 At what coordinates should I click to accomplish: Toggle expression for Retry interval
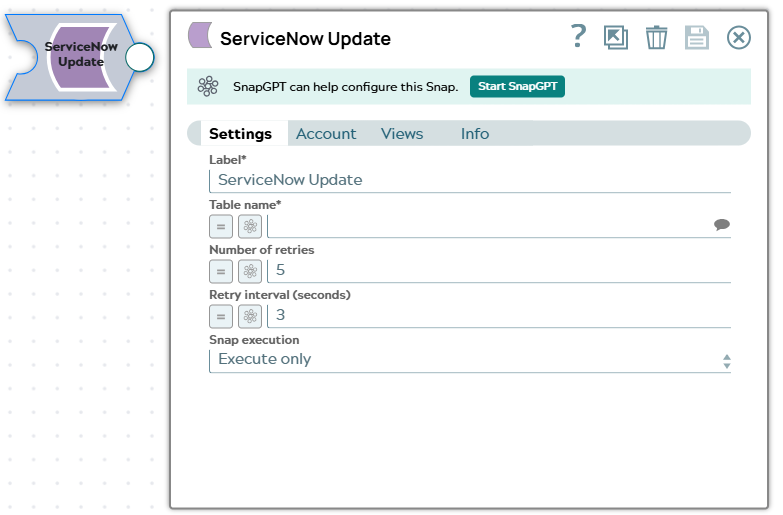[221, 317]
